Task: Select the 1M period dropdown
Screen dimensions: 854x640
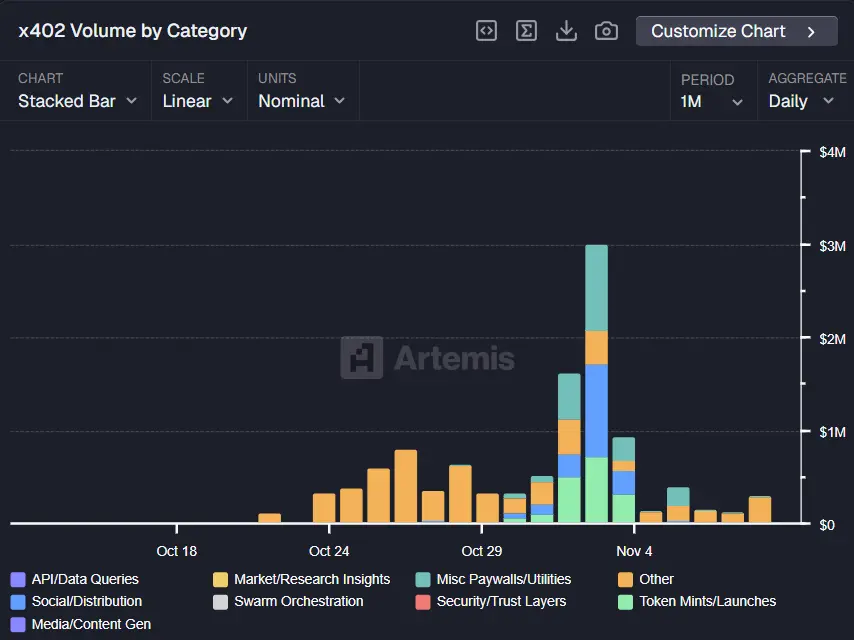Action: tap(712, 101)
